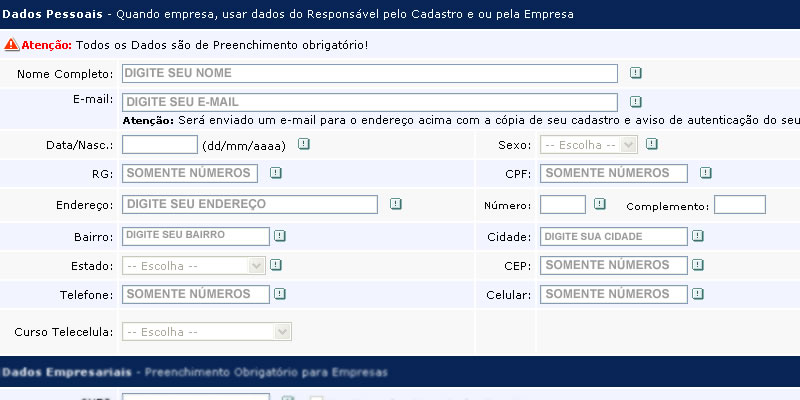Open the help icon next to Data/Nasc.

pos(304,144)
